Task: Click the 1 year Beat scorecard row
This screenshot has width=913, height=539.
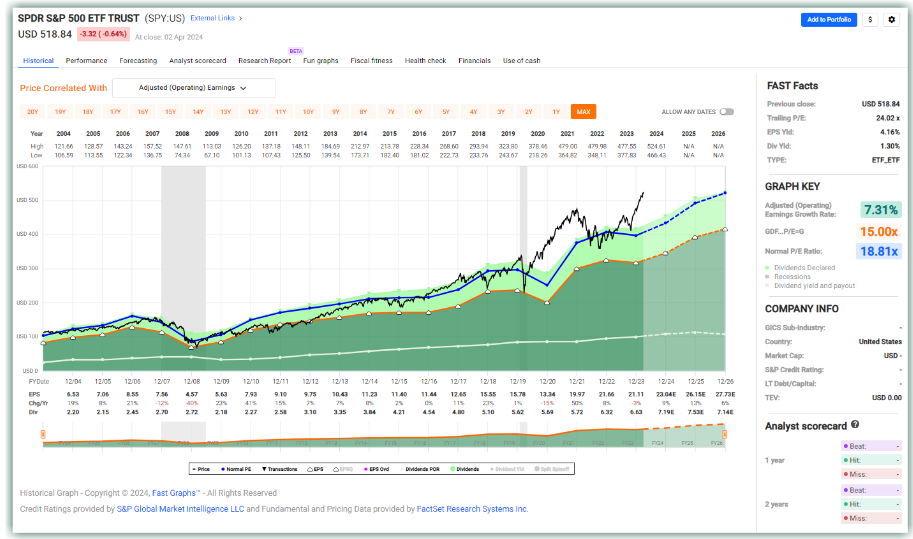Action: [x=872, y=446]
